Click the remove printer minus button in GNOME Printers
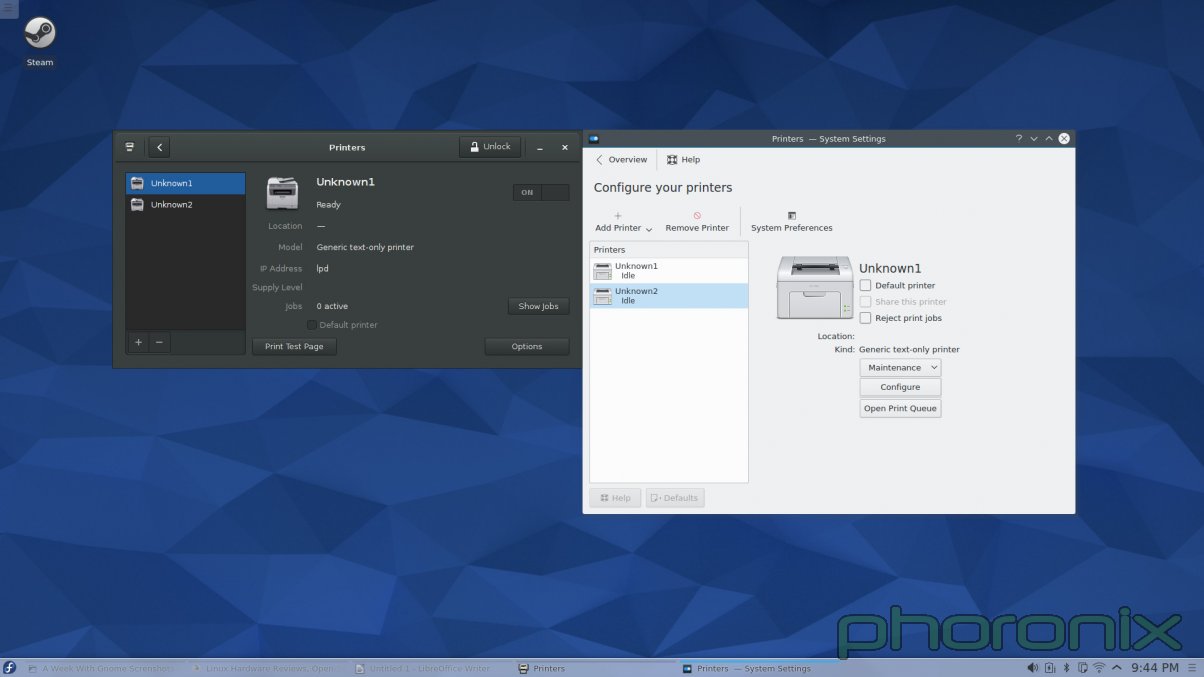The width and height of the screenshot is (1204, 677). 156,342
